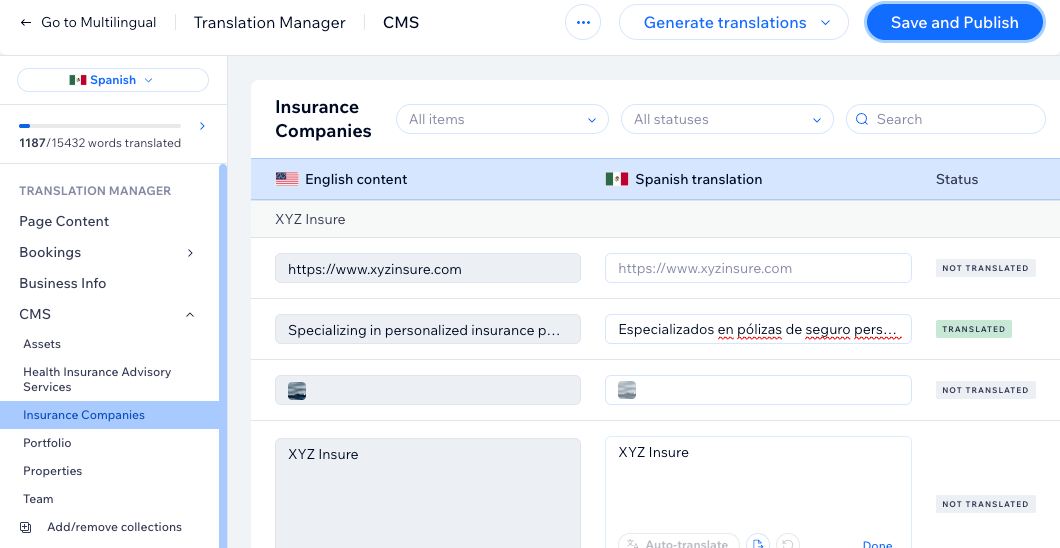This screenshot has height=548, width=1060.
Task: Click the copy original text icon
Action: point(758,544)
